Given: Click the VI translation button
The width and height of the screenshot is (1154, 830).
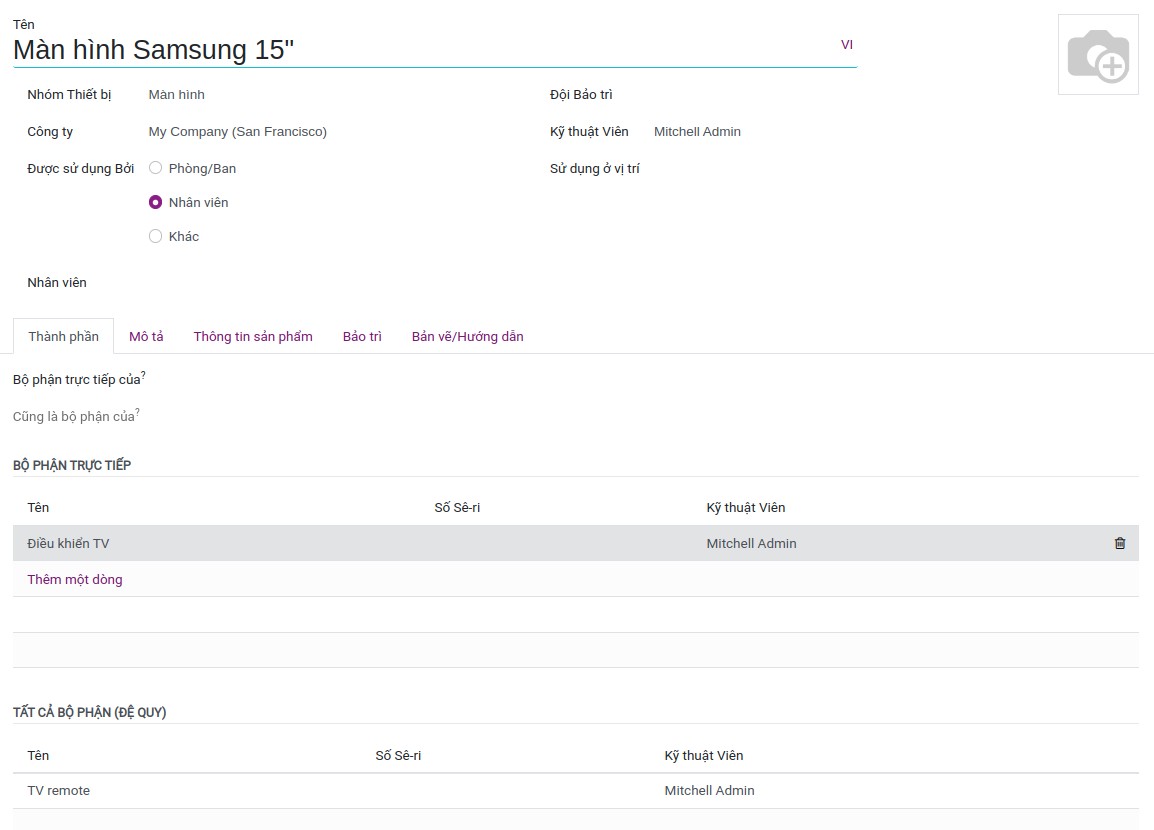Looking at the screenshot, I should click(846, 45).
